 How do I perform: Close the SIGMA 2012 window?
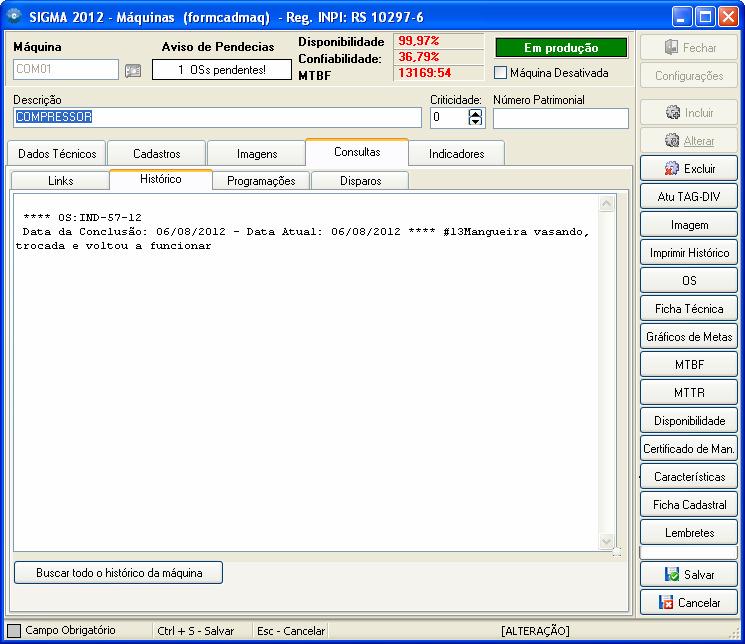tap(728, 17)
